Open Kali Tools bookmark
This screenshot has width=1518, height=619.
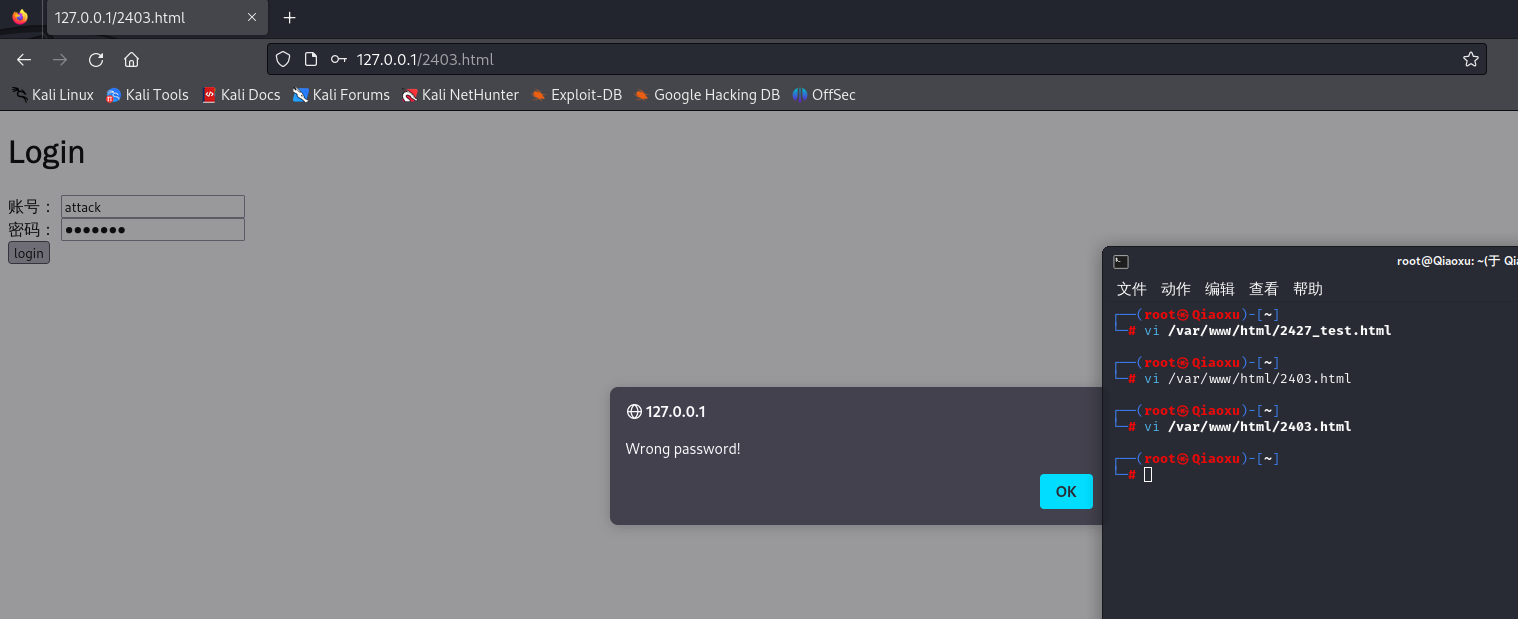[x=147, y=95]
